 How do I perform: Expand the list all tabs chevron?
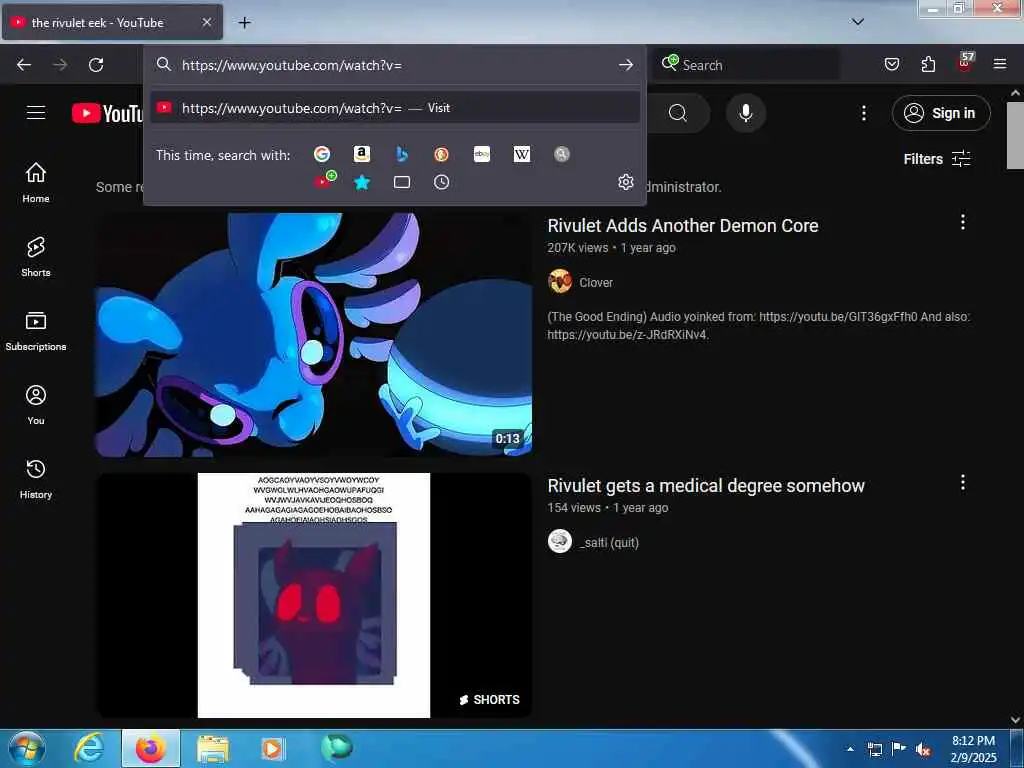(x=858, y=22)
